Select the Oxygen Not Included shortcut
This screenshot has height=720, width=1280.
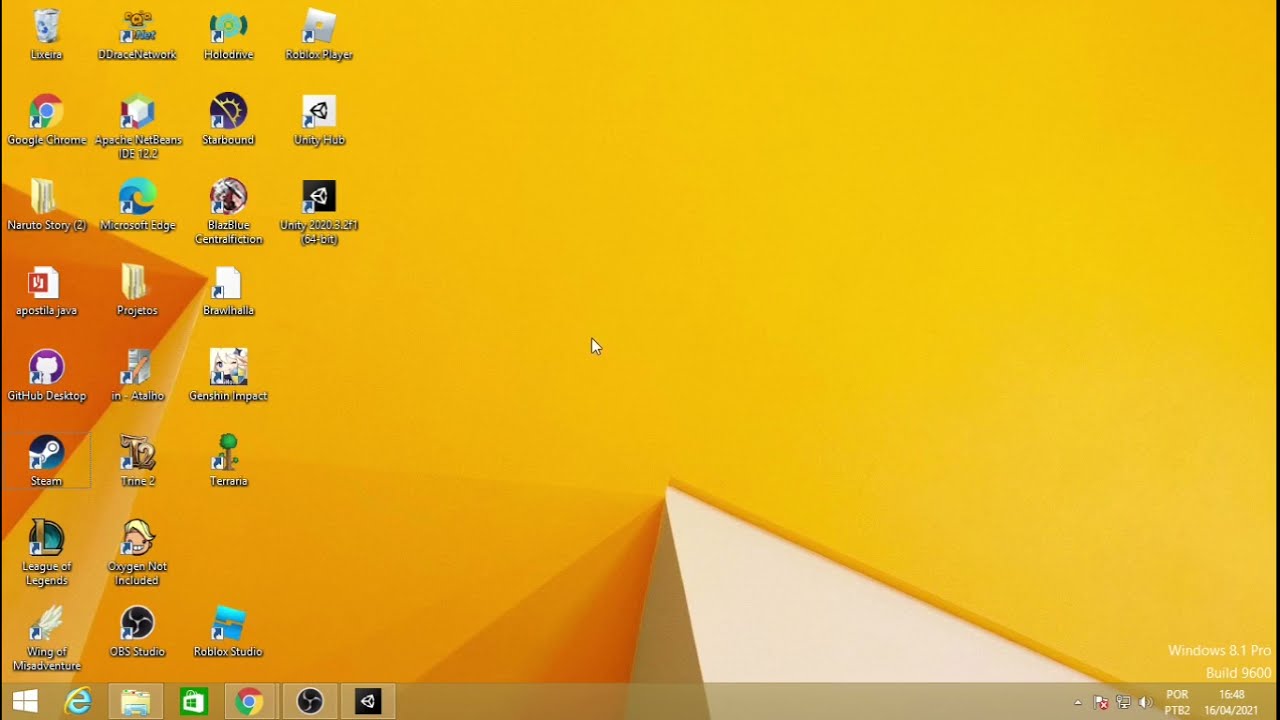(137, 553)
